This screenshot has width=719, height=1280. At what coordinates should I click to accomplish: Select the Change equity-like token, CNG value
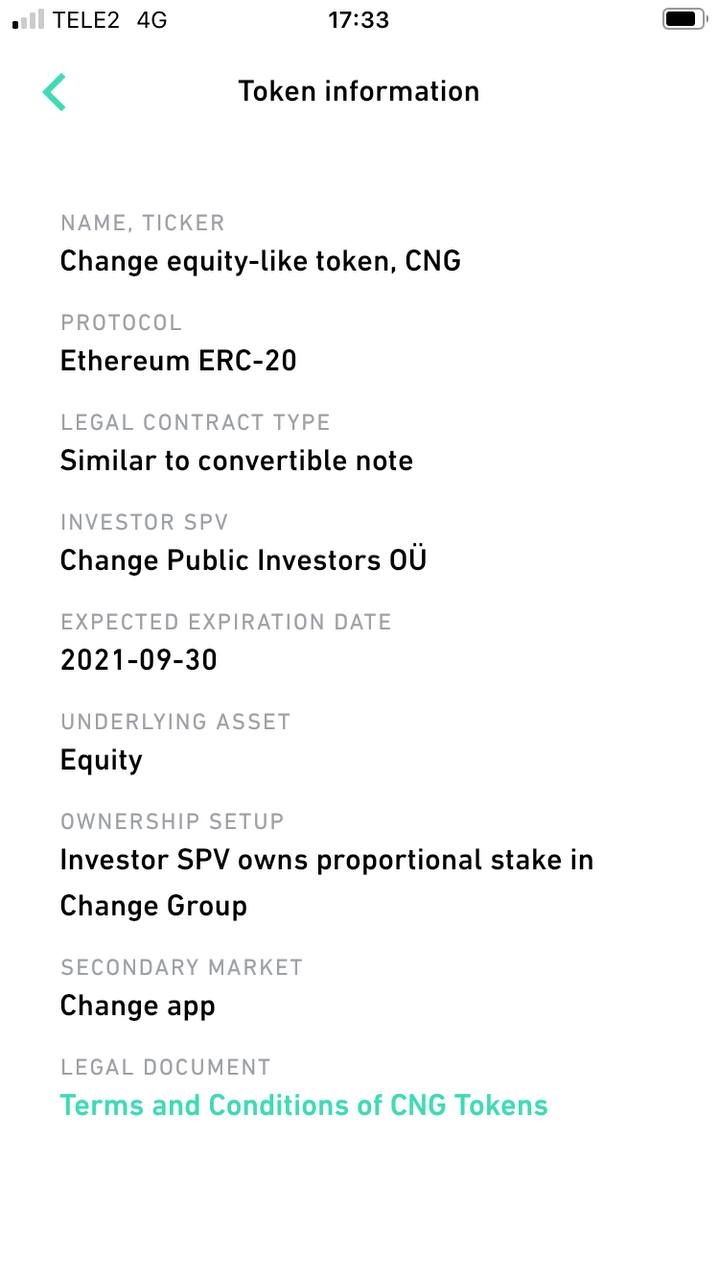(x=260, y=261)
